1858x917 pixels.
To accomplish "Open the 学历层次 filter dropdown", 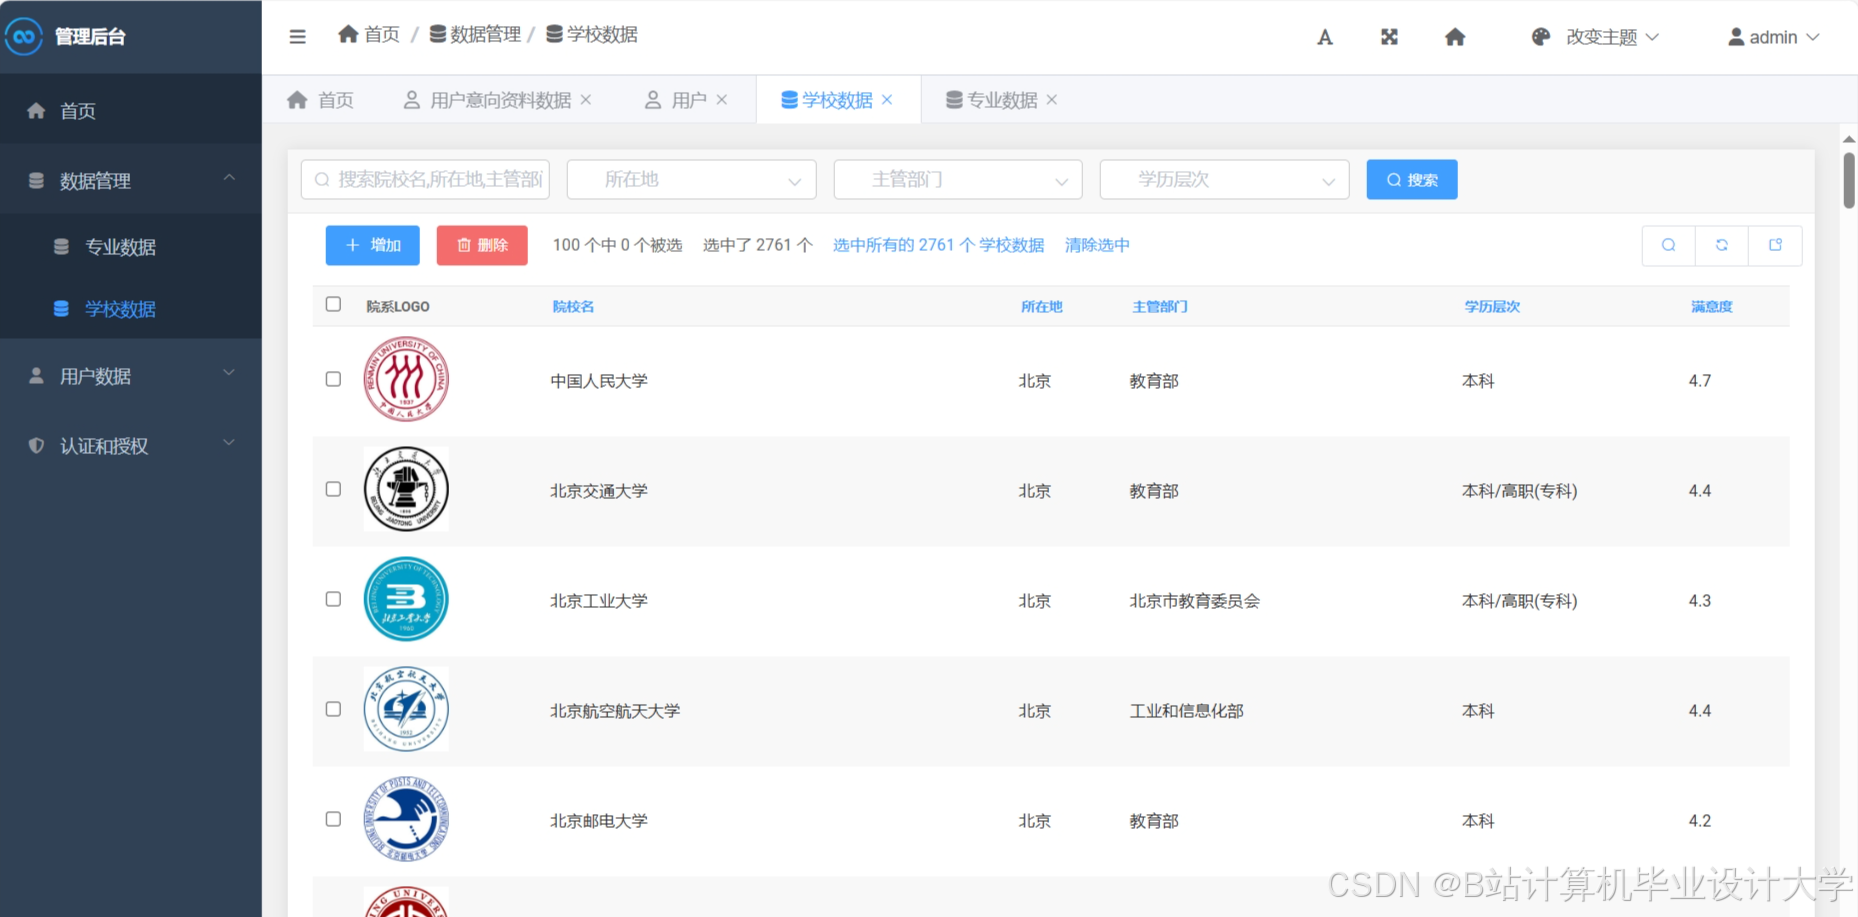I will (1223, 179).
